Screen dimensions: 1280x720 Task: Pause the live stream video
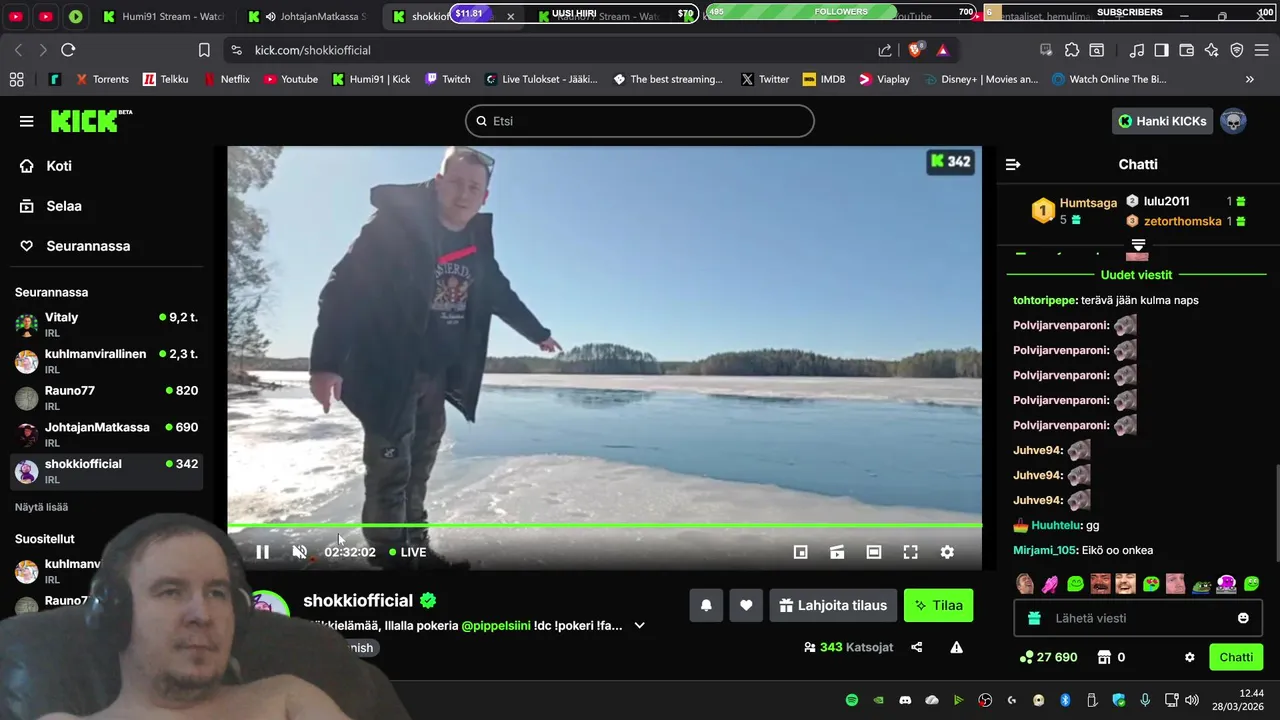262,552
